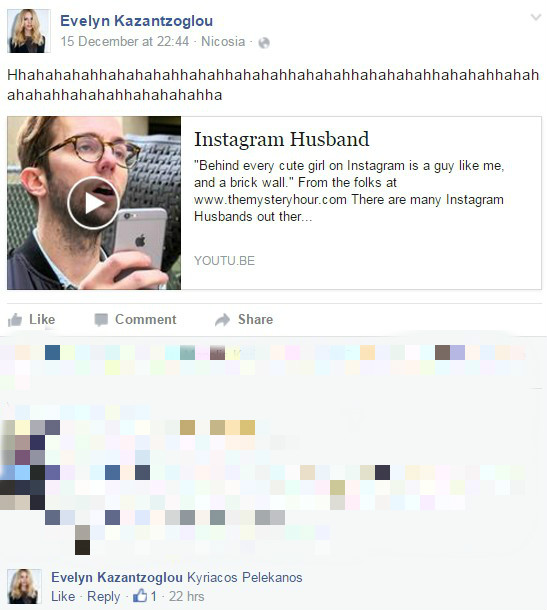
Task: Click the Comment speech bubble icon
Action: point(101,320)
